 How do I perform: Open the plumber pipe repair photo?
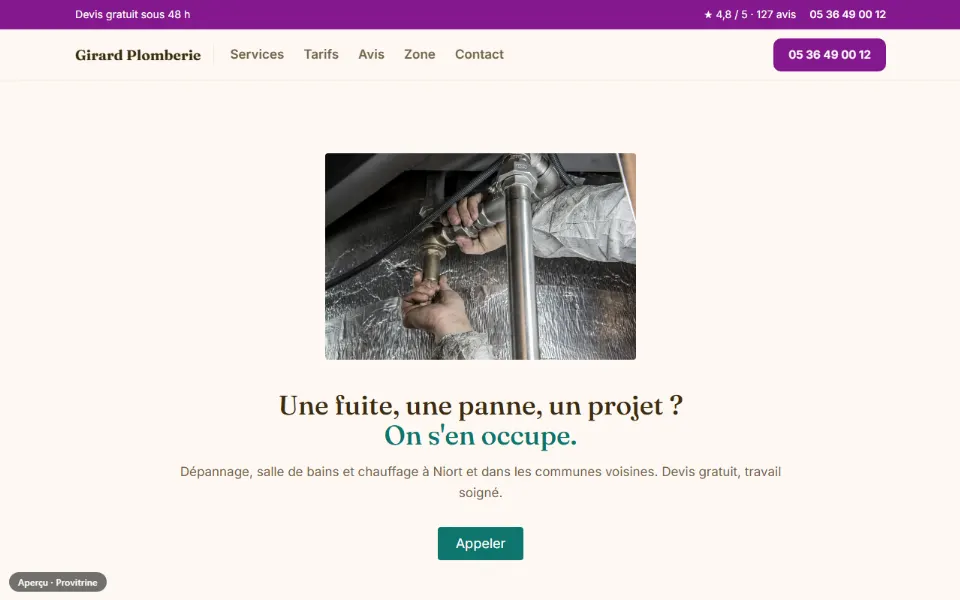[480, 256]
